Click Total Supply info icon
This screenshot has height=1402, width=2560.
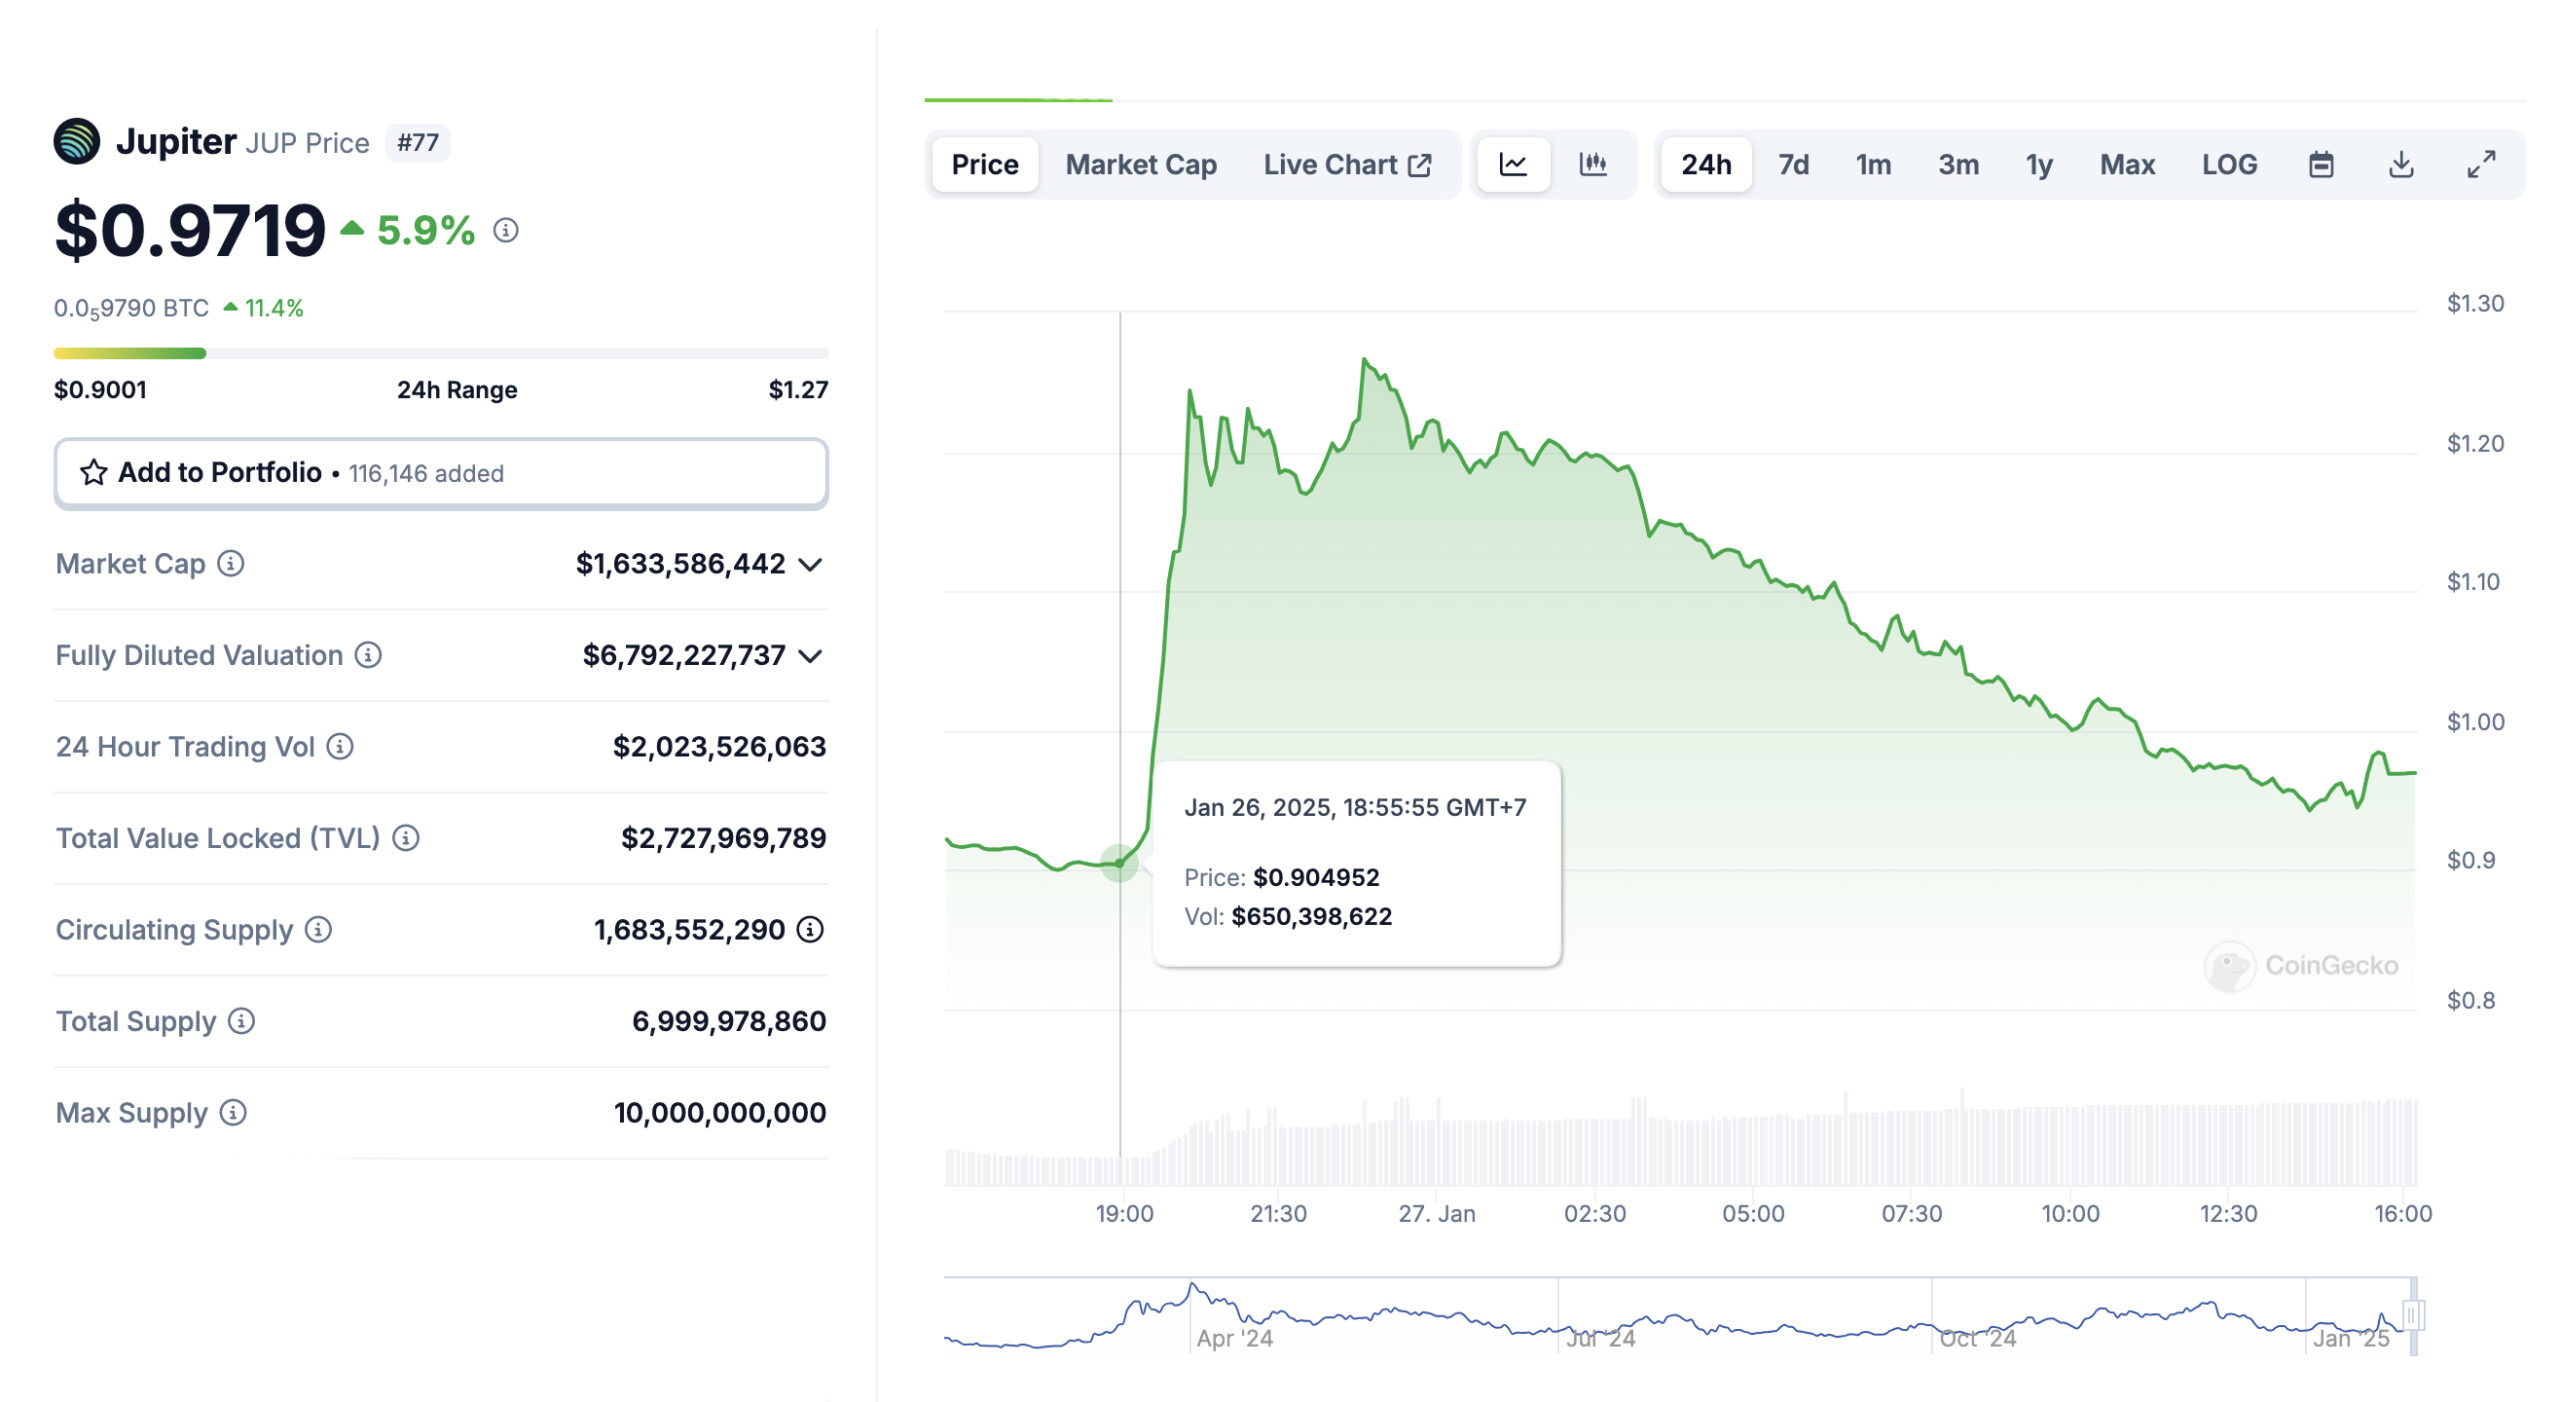tap(241, 1021)
